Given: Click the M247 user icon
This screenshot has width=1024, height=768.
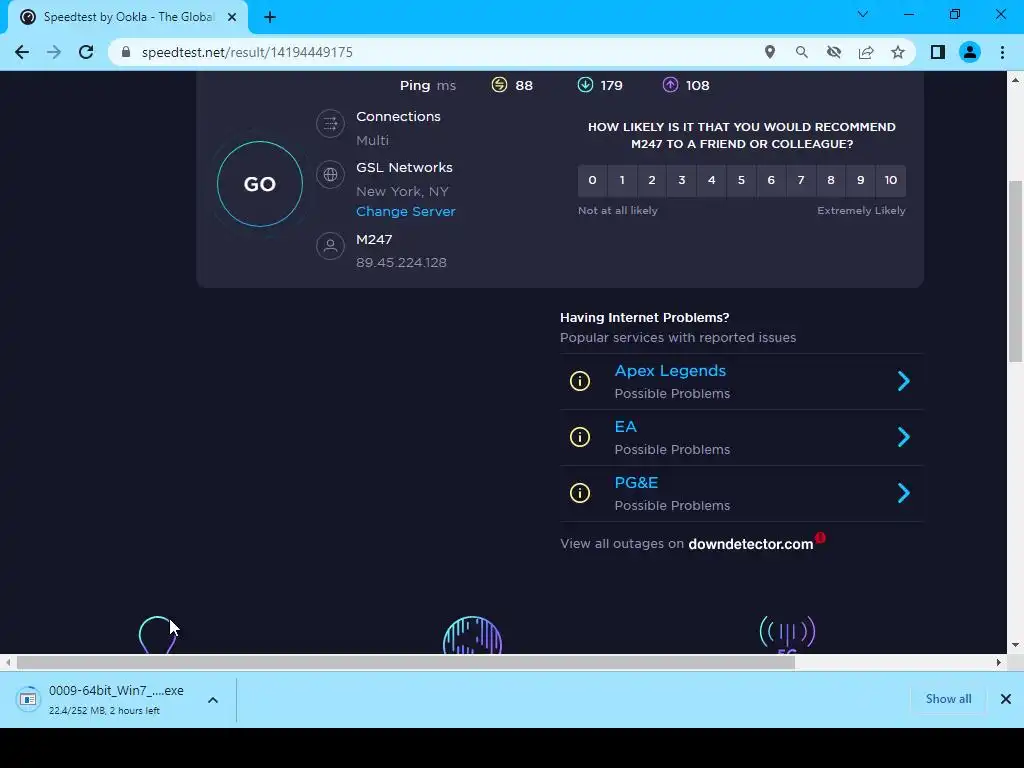Looking at the screenshot, I should click(x=330, y=246).
